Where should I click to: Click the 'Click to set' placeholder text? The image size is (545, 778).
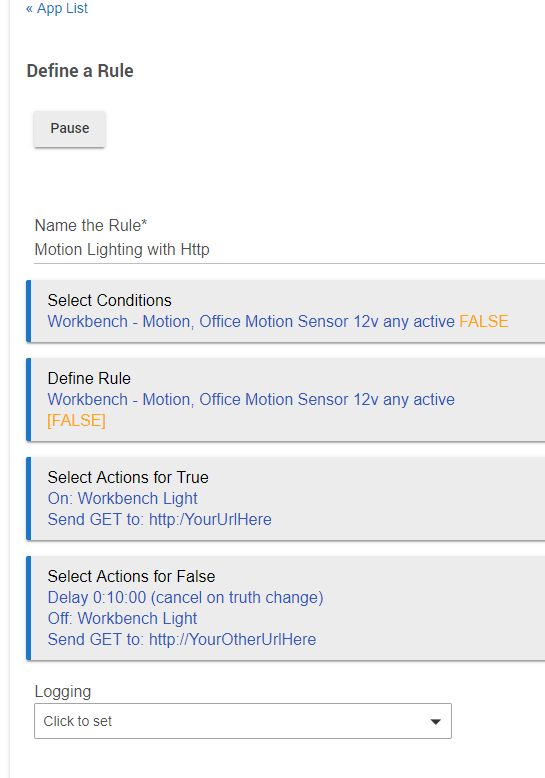coord(78,721)
